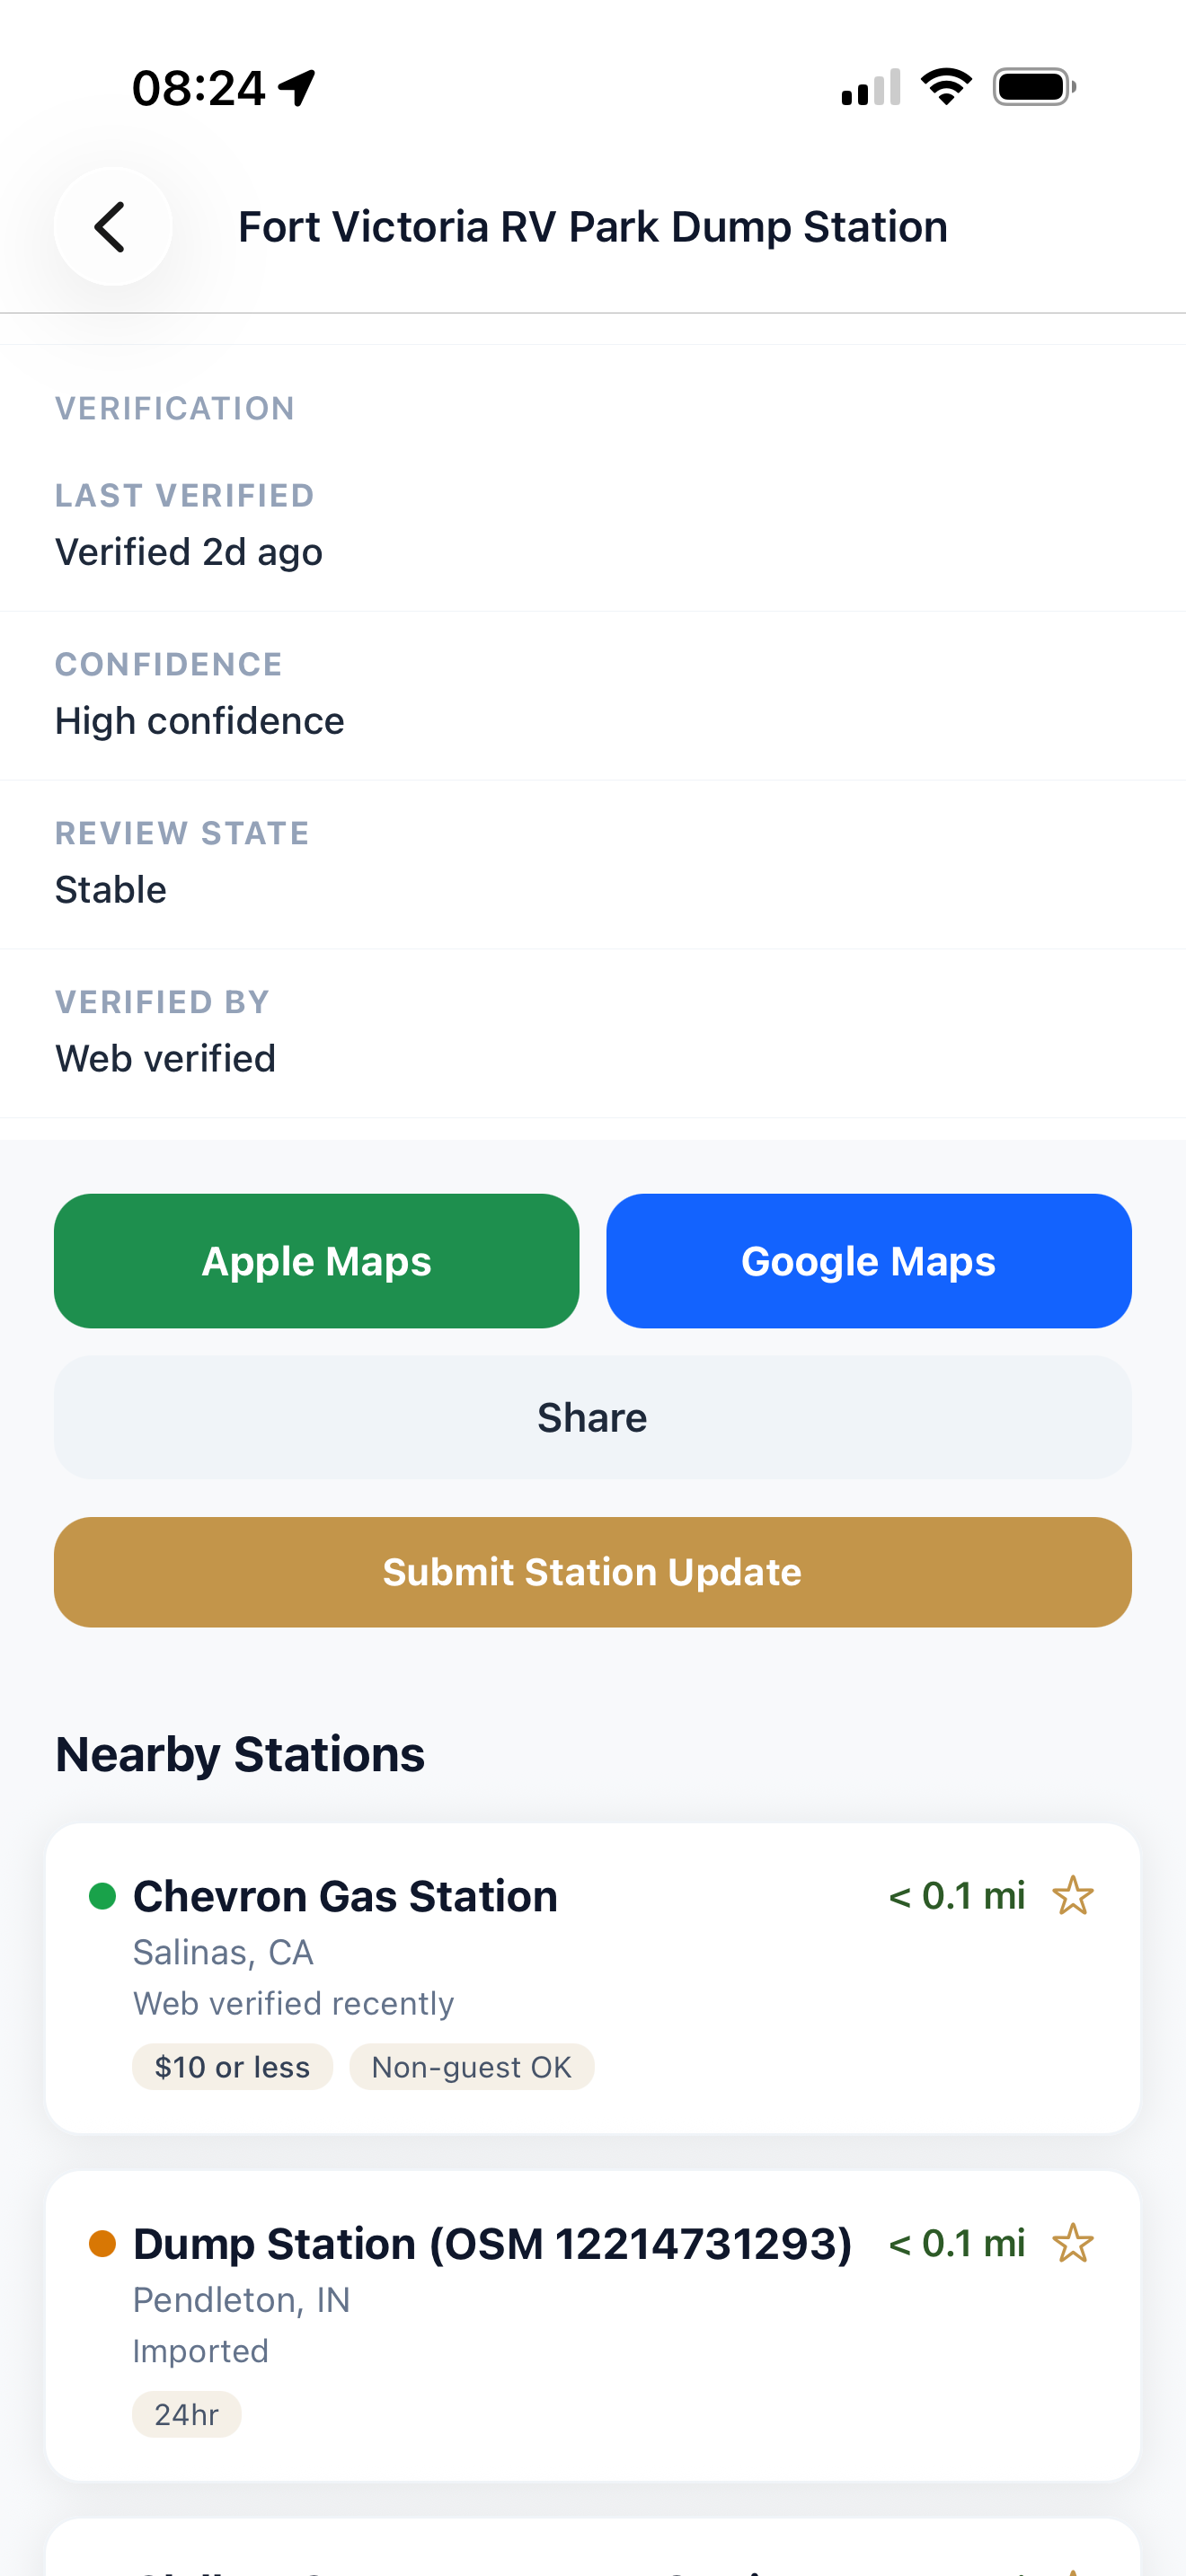The height and width of the screenshot is (2576, 1186).
Task: Star the Dump Station OSM 12214731293
Action: pos(1073,2243)
